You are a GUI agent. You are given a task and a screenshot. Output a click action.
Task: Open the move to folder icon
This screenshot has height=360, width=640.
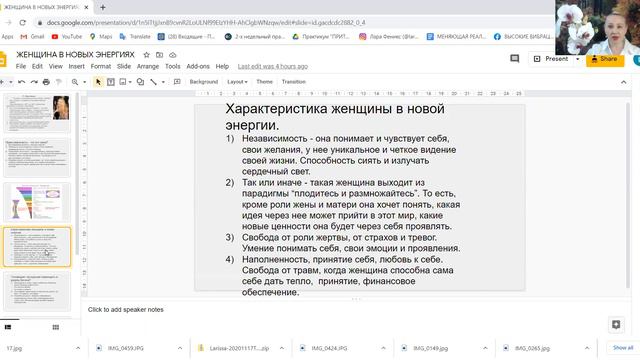(x=160, y=55)
